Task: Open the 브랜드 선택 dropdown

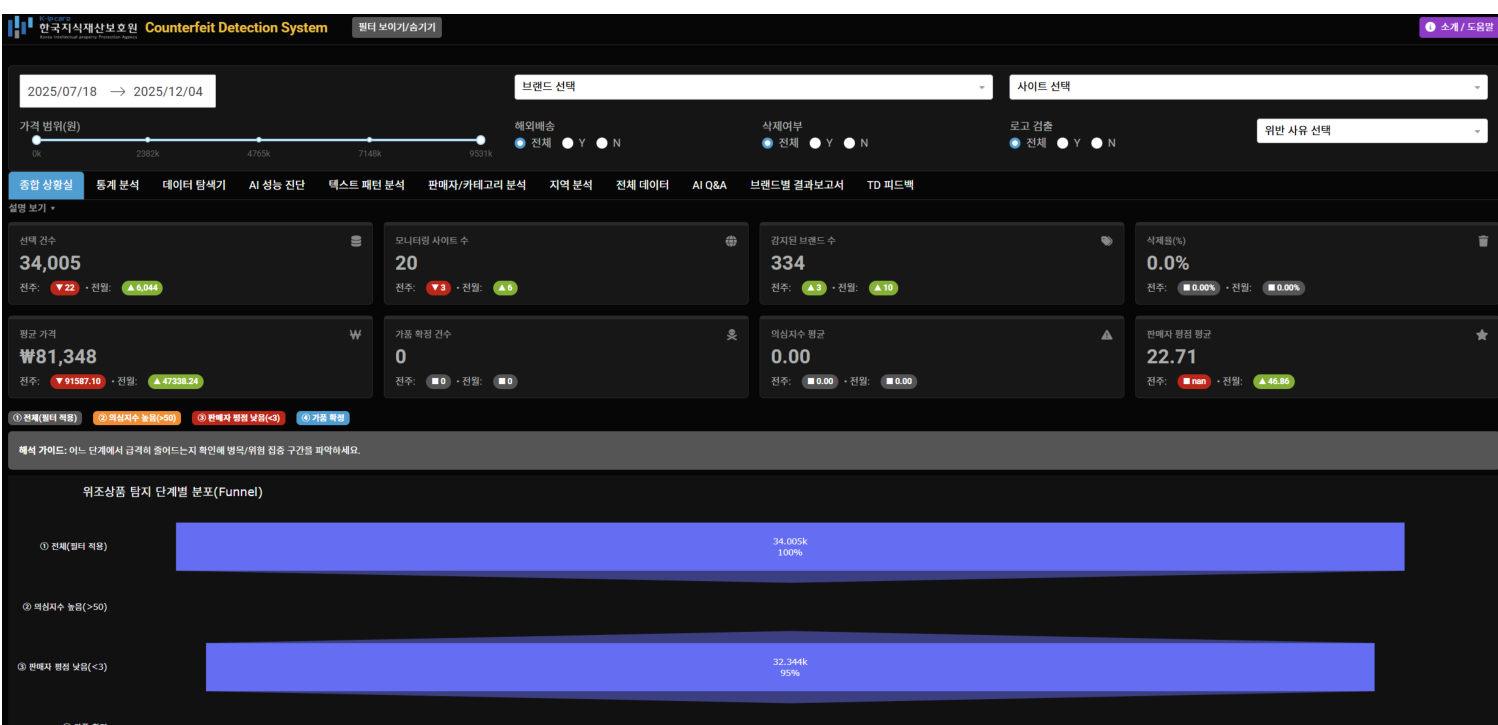Action: coord(750,85)
